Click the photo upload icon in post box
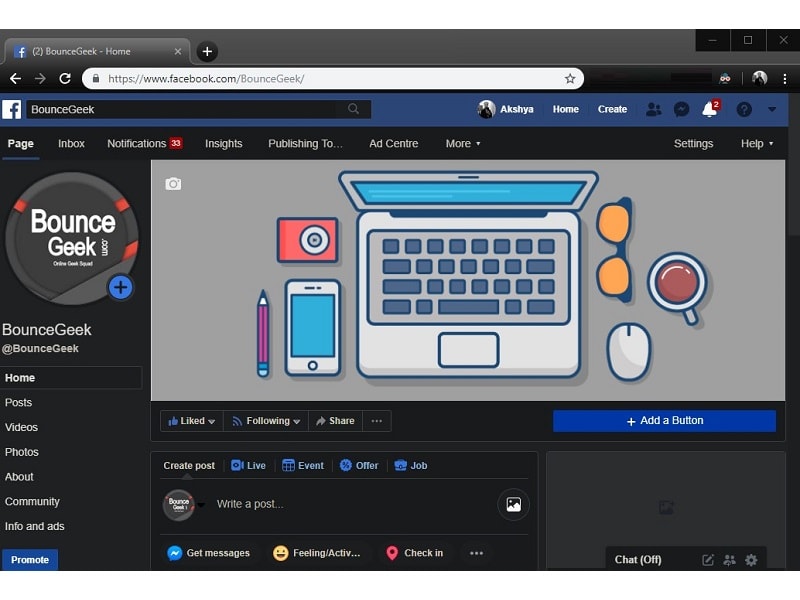The height and width of the screenshot is (600, 800). click(513, 504)
